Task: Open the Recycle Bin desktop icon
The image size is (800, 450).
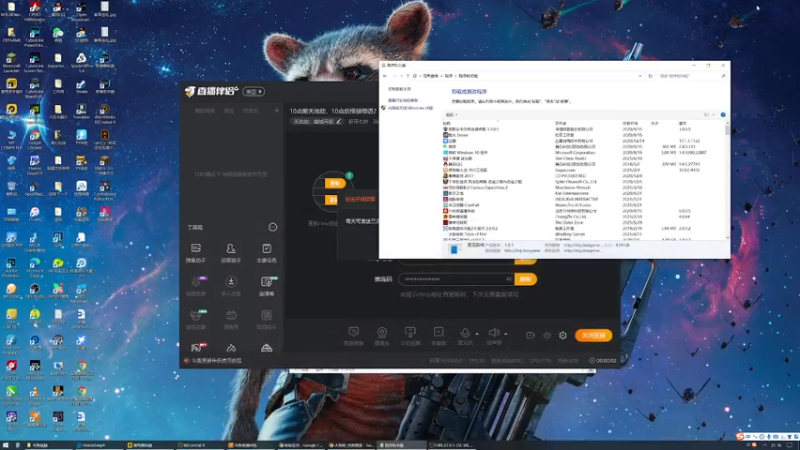Action: click(x=11, y=189)
